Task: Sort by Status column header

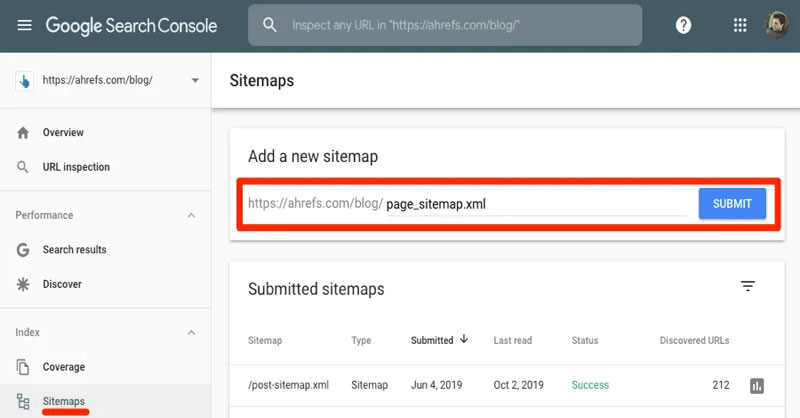Action: pos(585,340)
